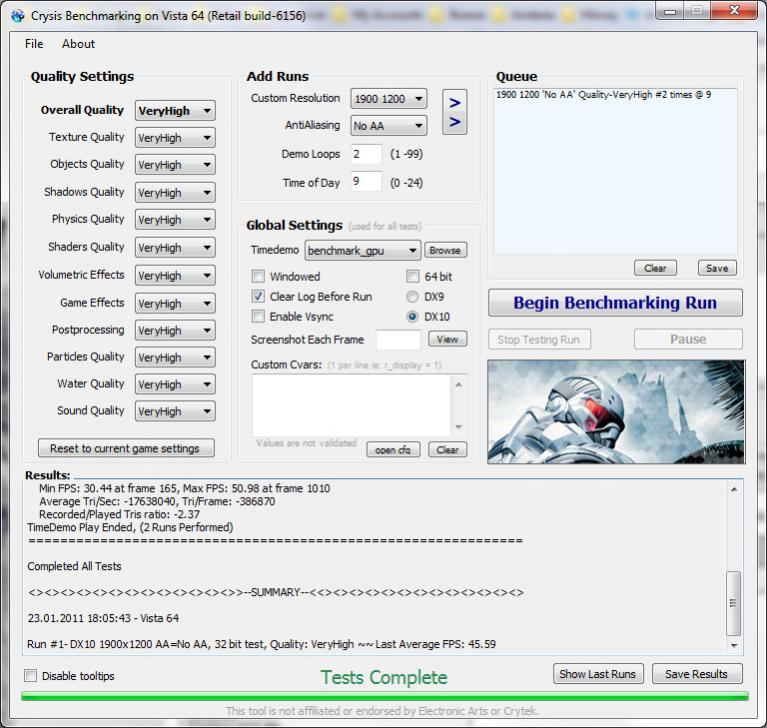
Task: Open the File menu
Action: pyautogui.click(x=34, y=44)
